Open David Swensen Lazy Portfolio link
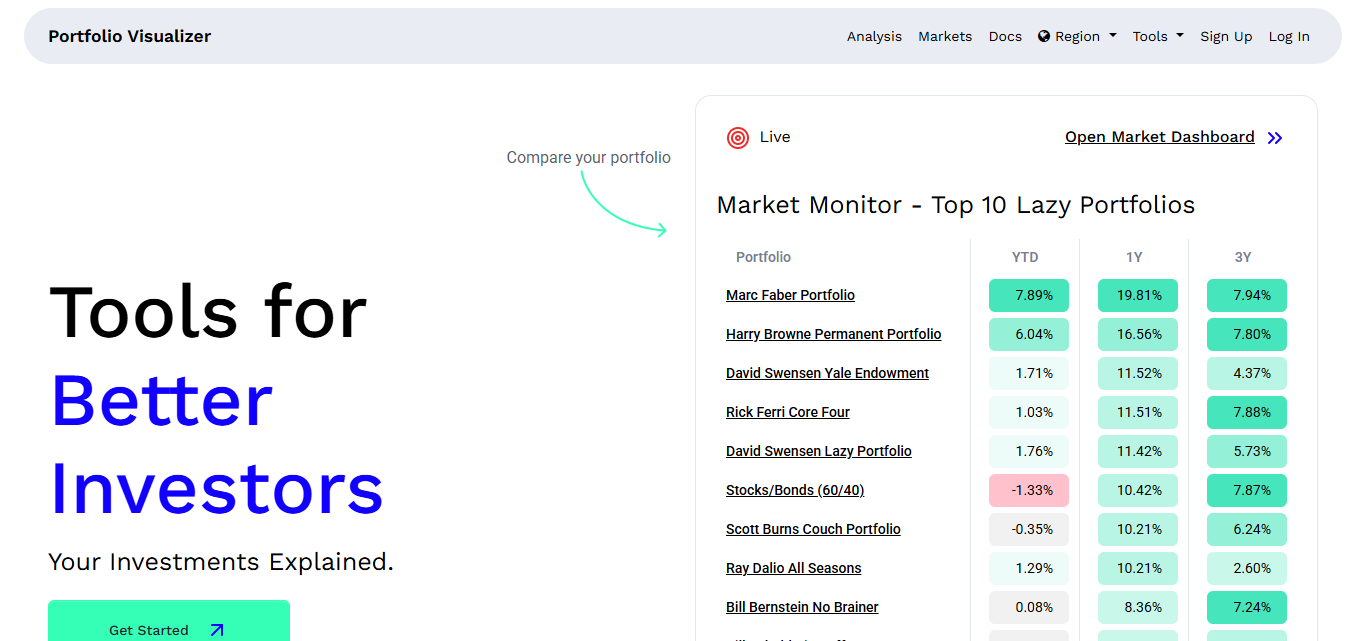 818,451
